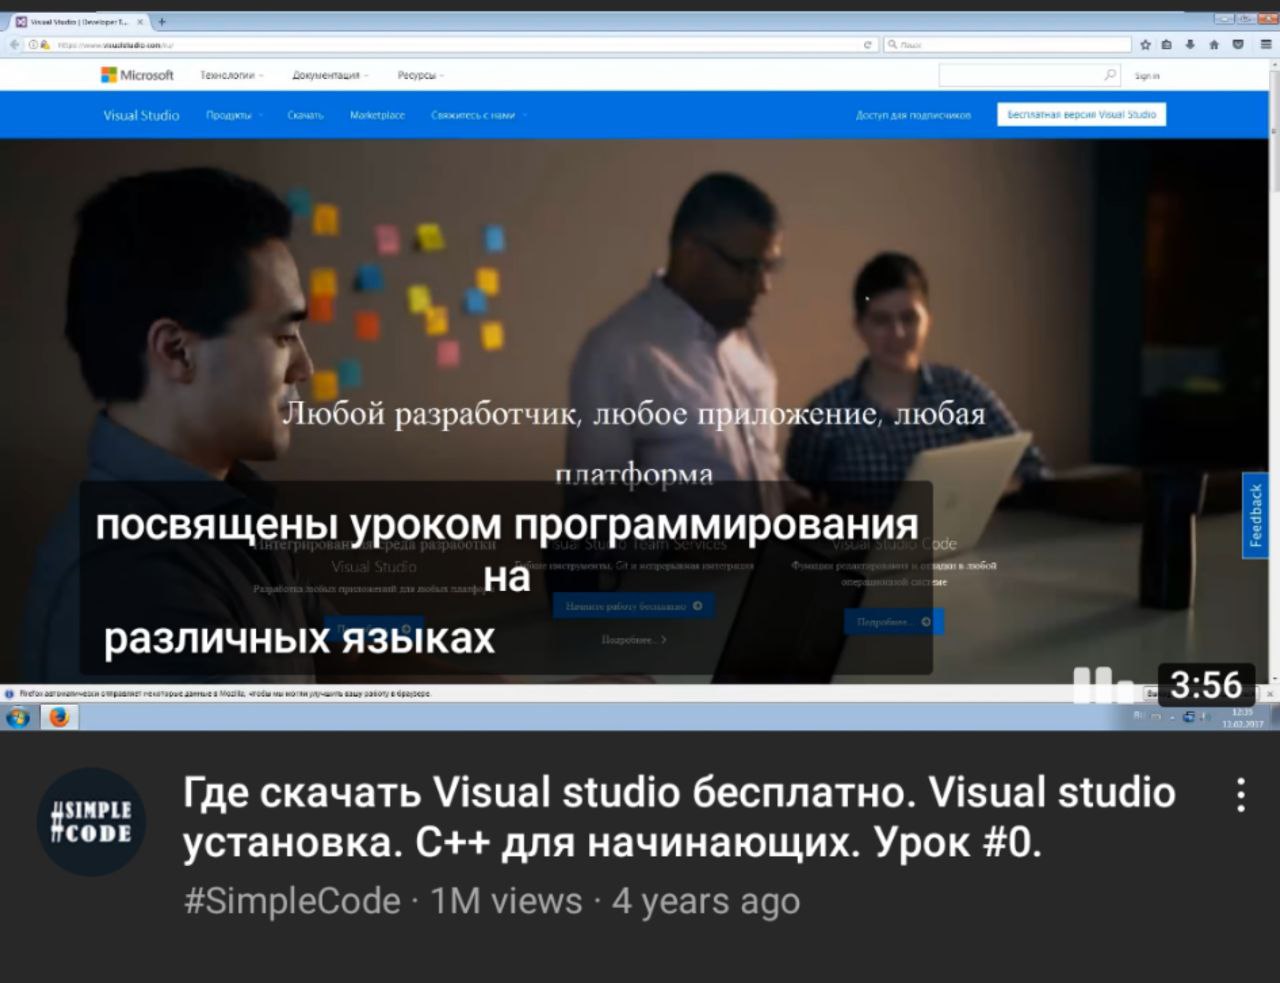The width and height of the screenshot is (1280, 983).
Task: Expand the Ресурсы dropdown
Action: (x=421, y=76)
